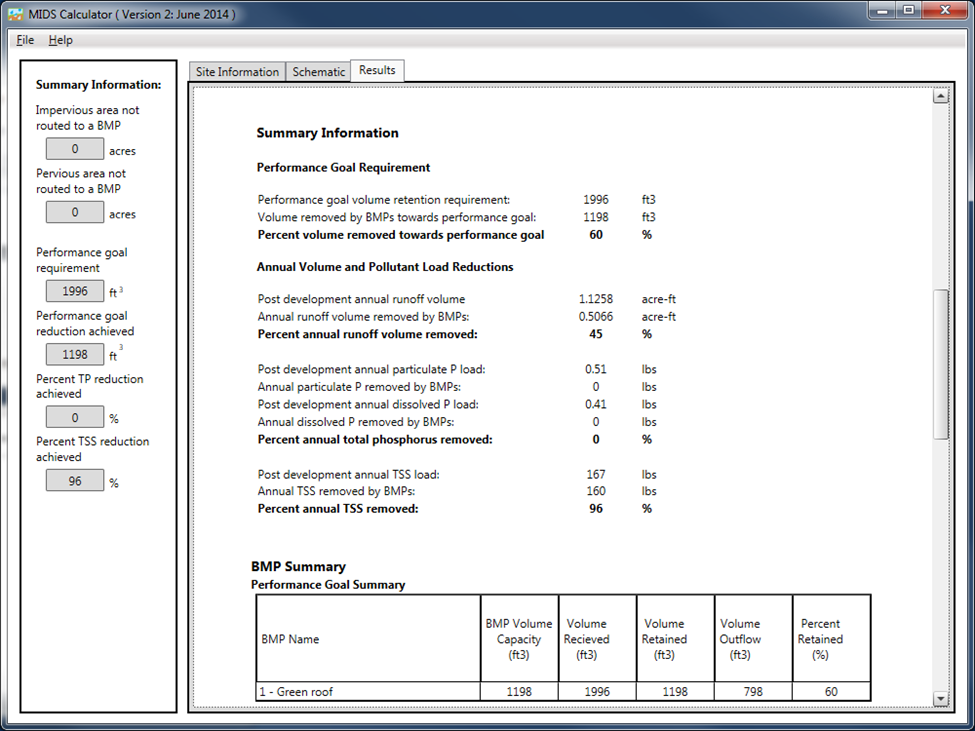Select the '1 - Green roof' table row
Image resolution: width=975 pixels, height=731 pixels.
(x=368, y=691)
